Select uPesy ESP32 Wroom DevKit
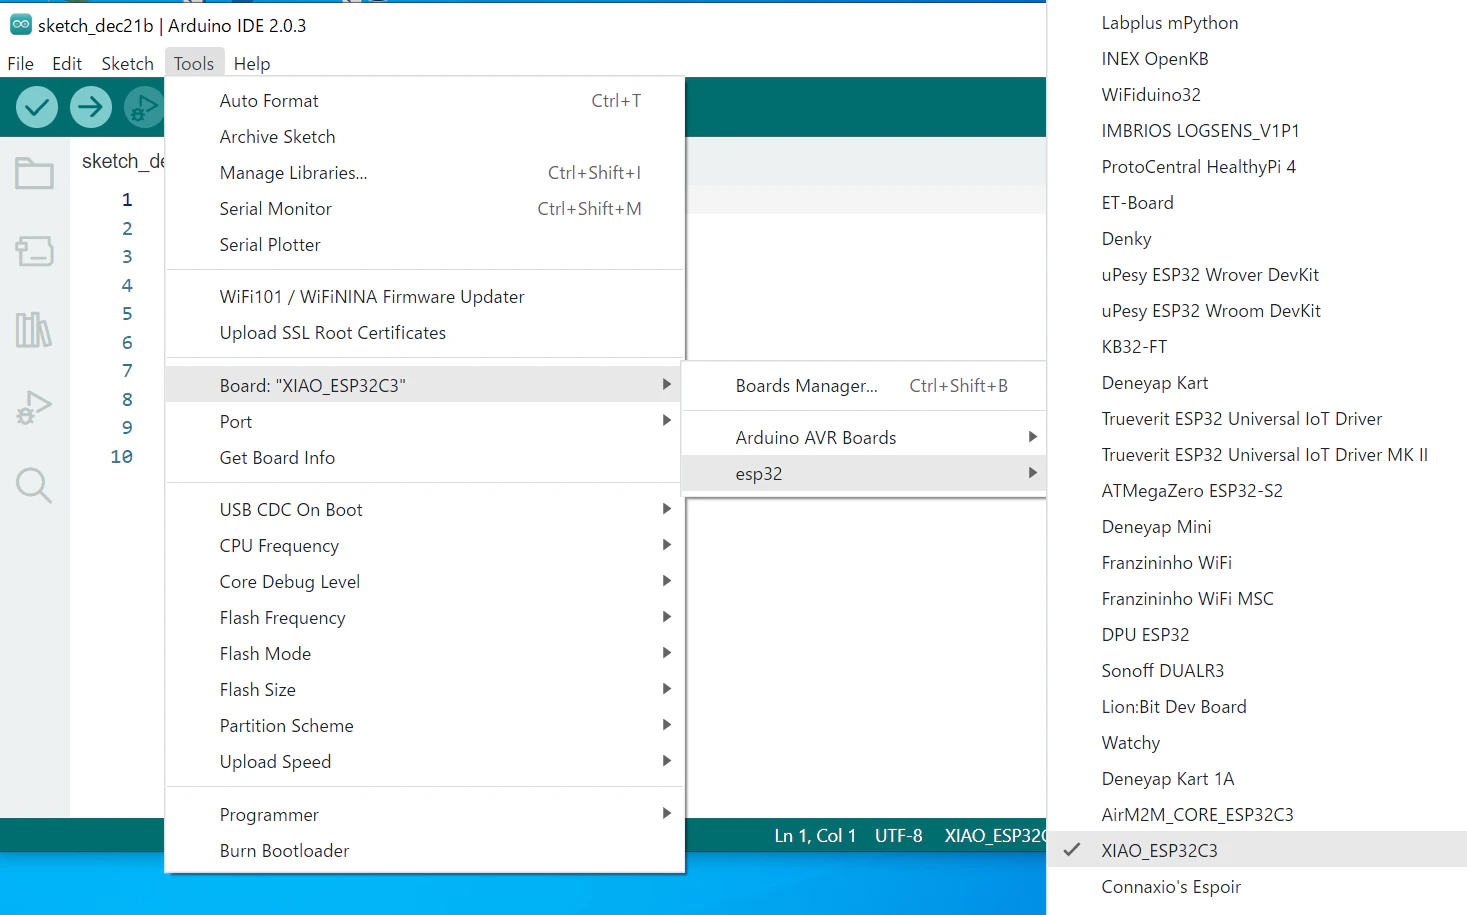 point(1257,310)
